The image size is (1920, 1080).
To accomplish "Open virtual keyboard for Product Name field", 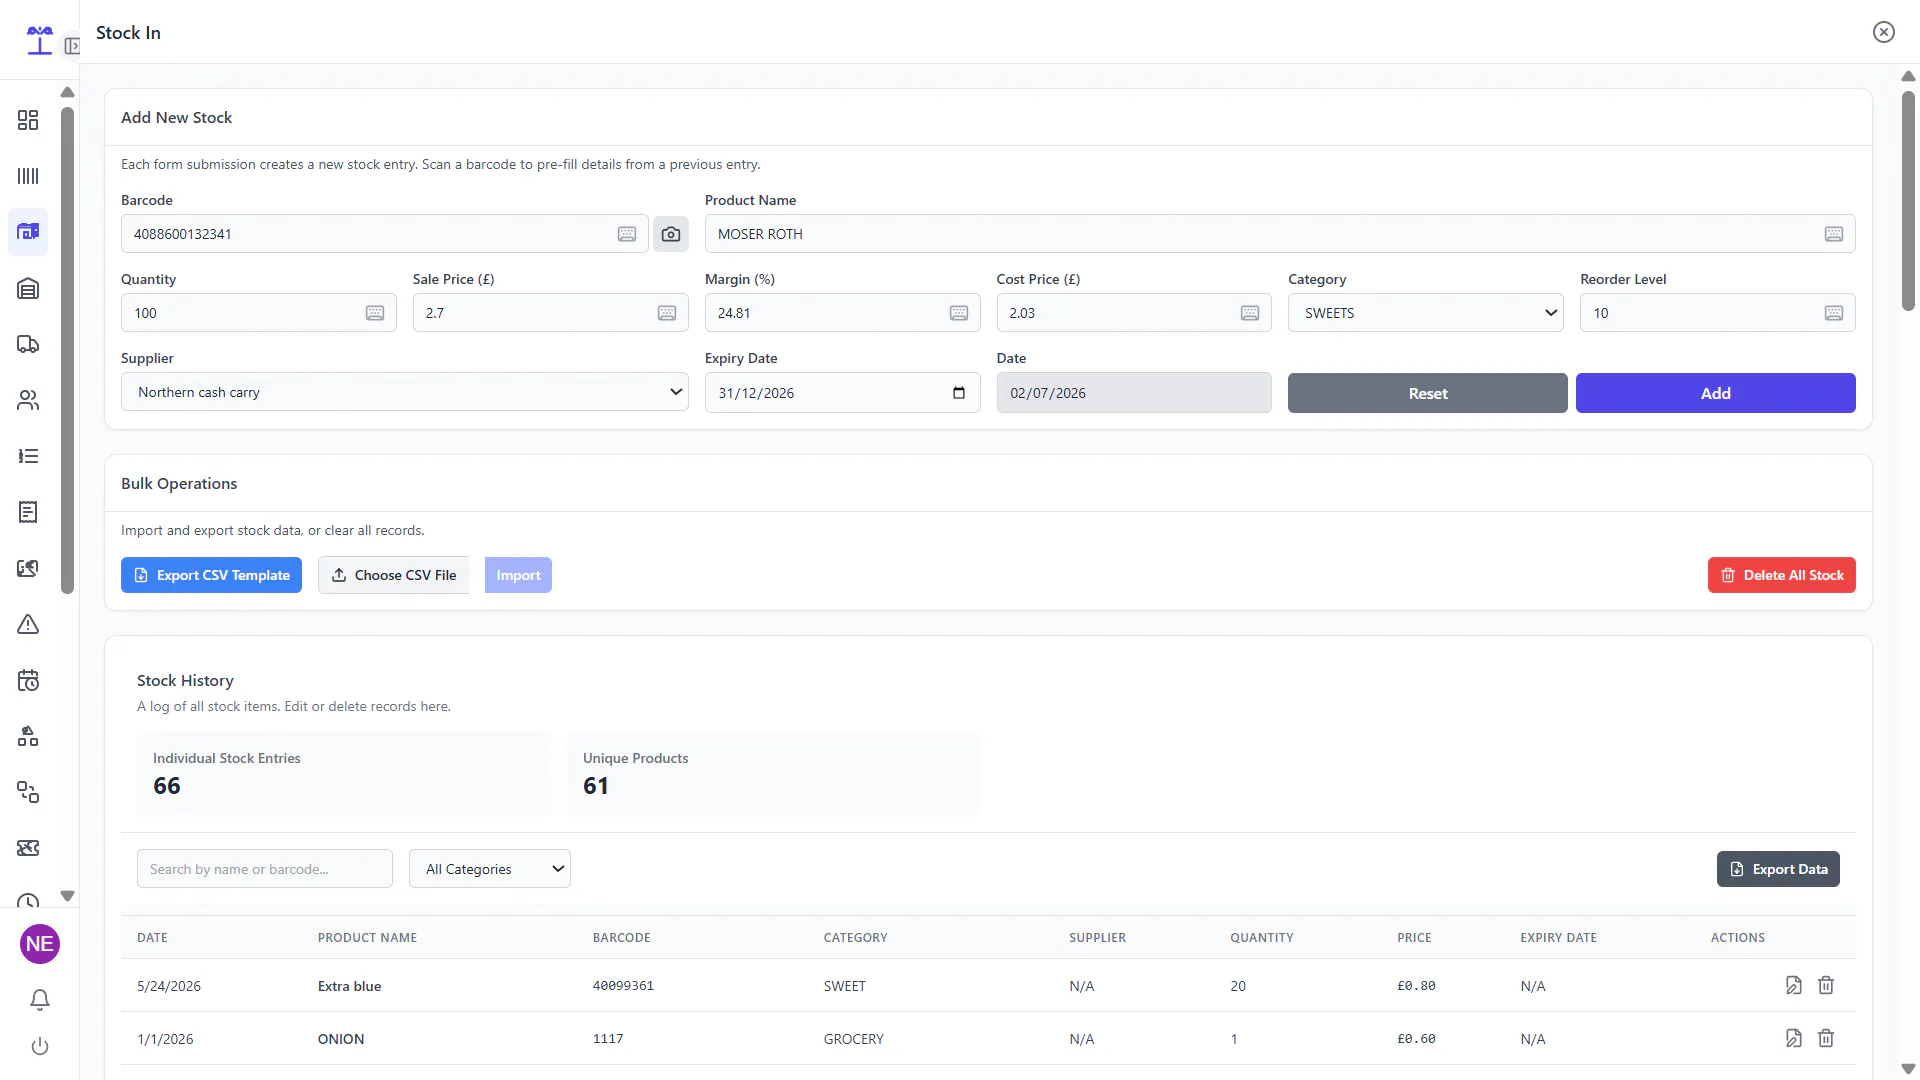I will 1834,234.
